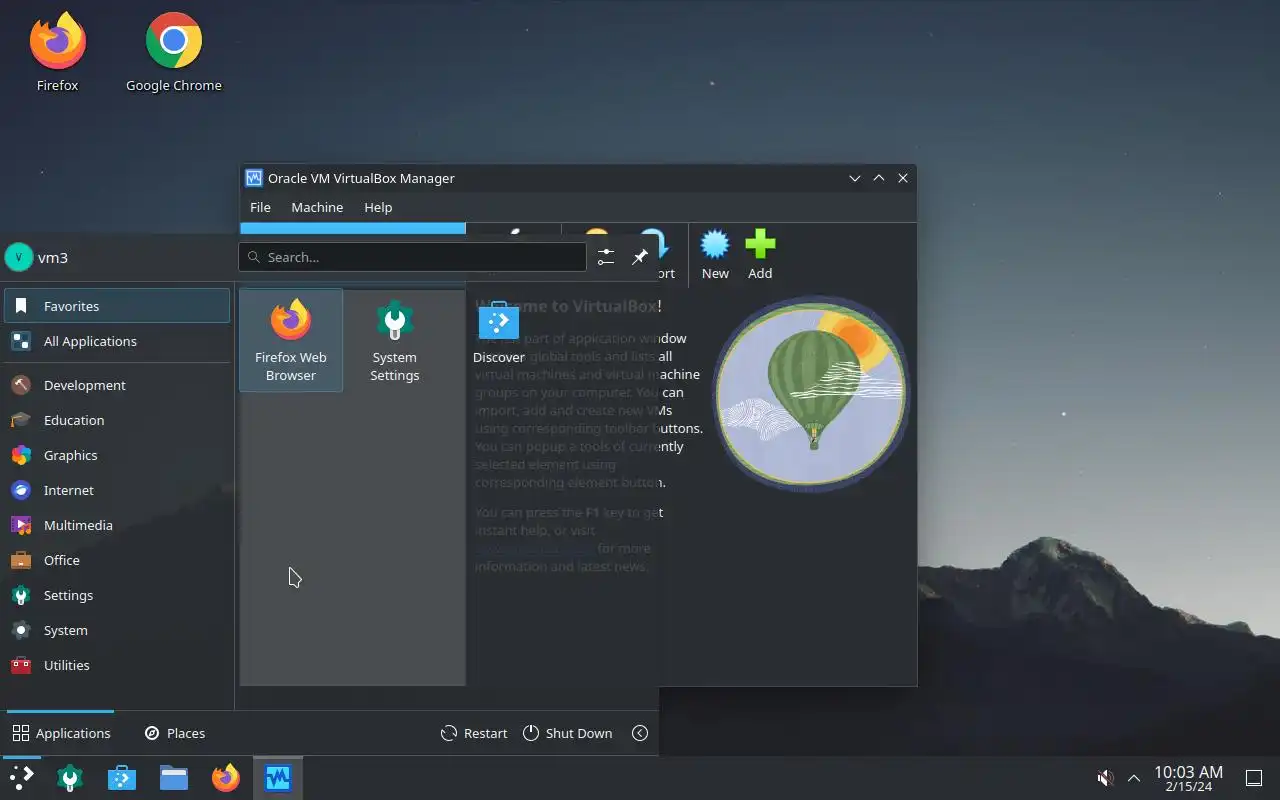Click Restart button in launcher
Screen dimensions: 1280x800
(x=474, y=733)
